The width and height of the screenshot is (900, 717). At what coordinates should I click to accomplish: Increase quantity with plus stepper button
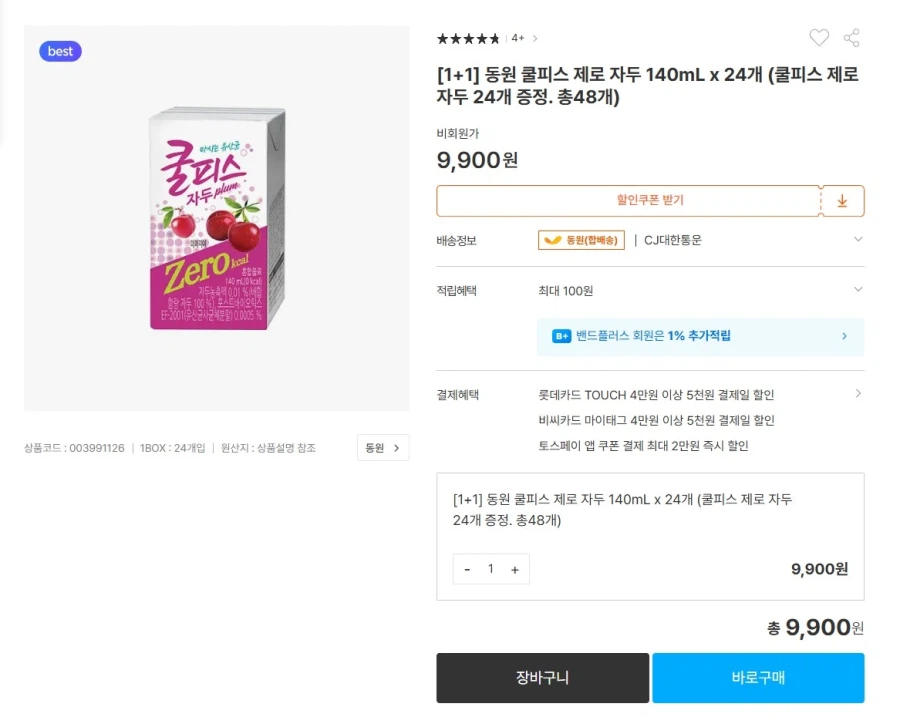(x=515, y=569)
